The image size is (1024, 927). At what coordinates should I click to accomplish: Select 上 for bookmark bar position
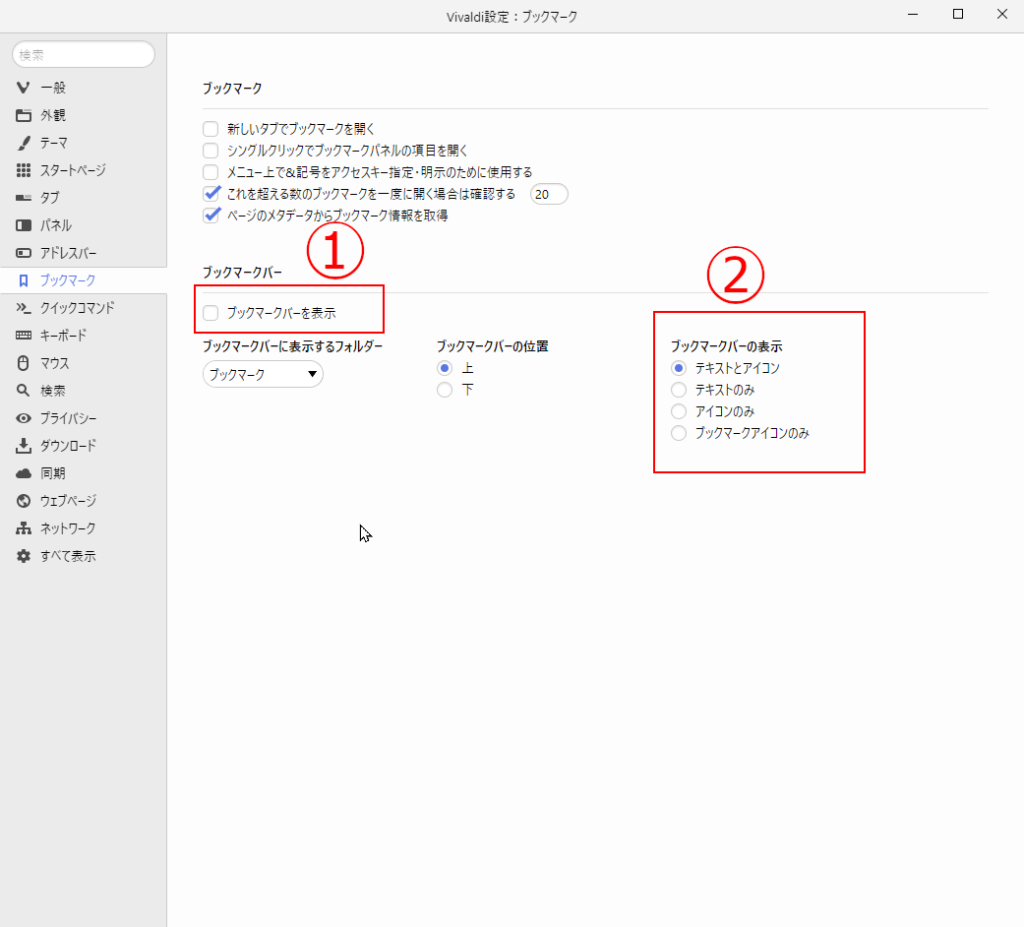[x=445, y=368]
